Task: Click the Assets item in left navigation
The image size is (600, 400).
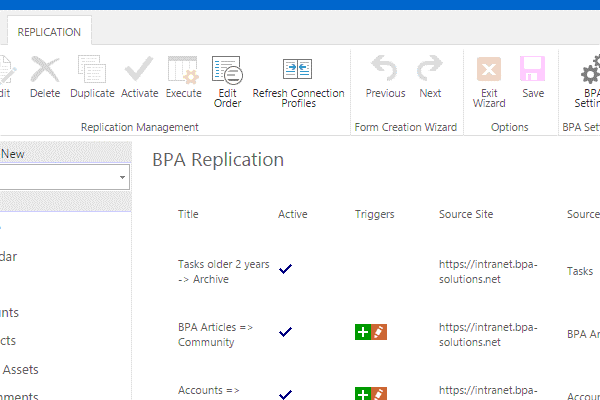Action: [x=20, y=369]
